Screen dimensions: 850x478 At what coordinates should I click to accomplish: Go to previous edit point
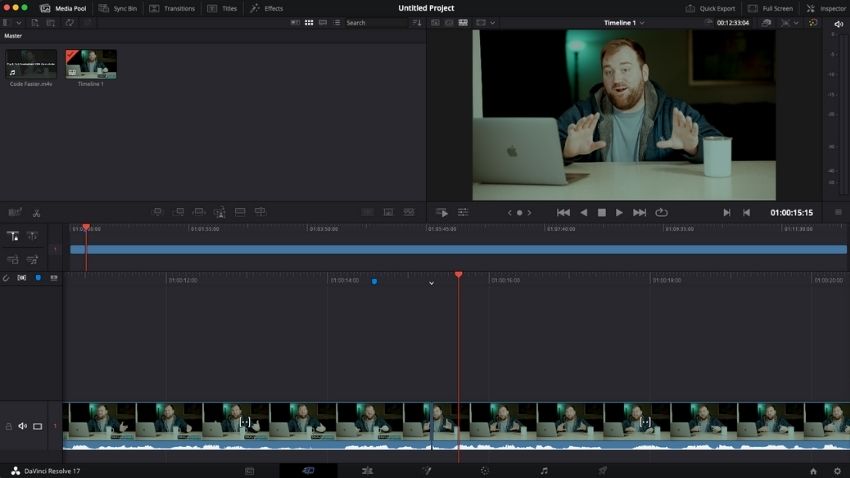coord(563,213)
